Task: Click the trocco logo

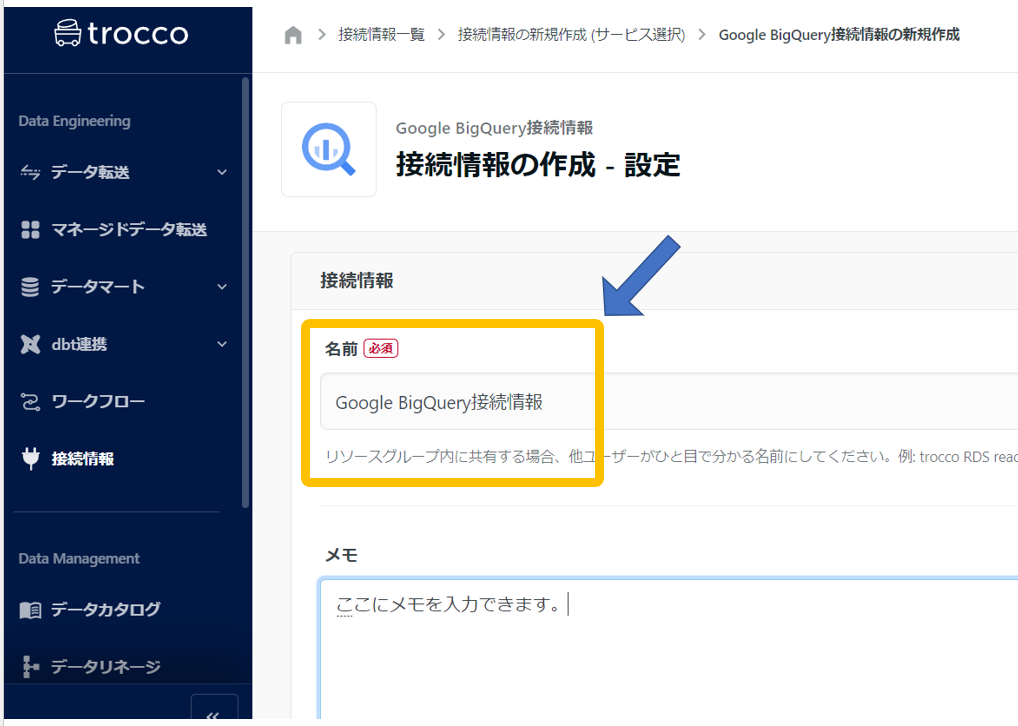Action: click(121, 33)
